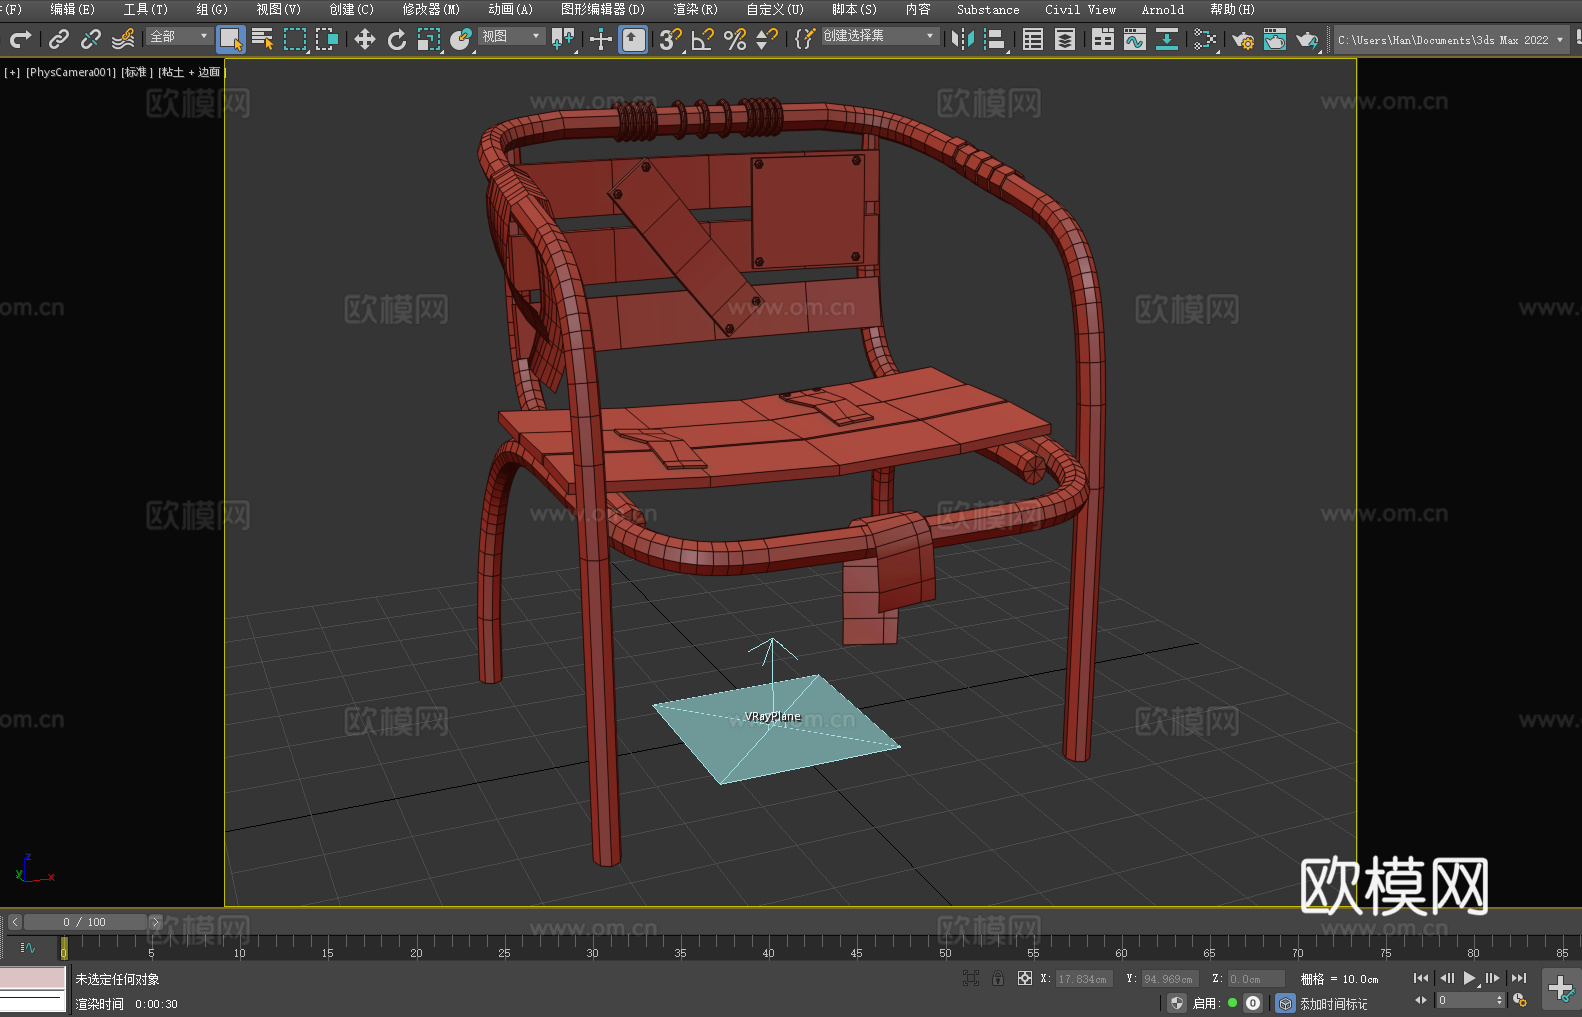Click the 标准 viewport label

tap(137, 72)
